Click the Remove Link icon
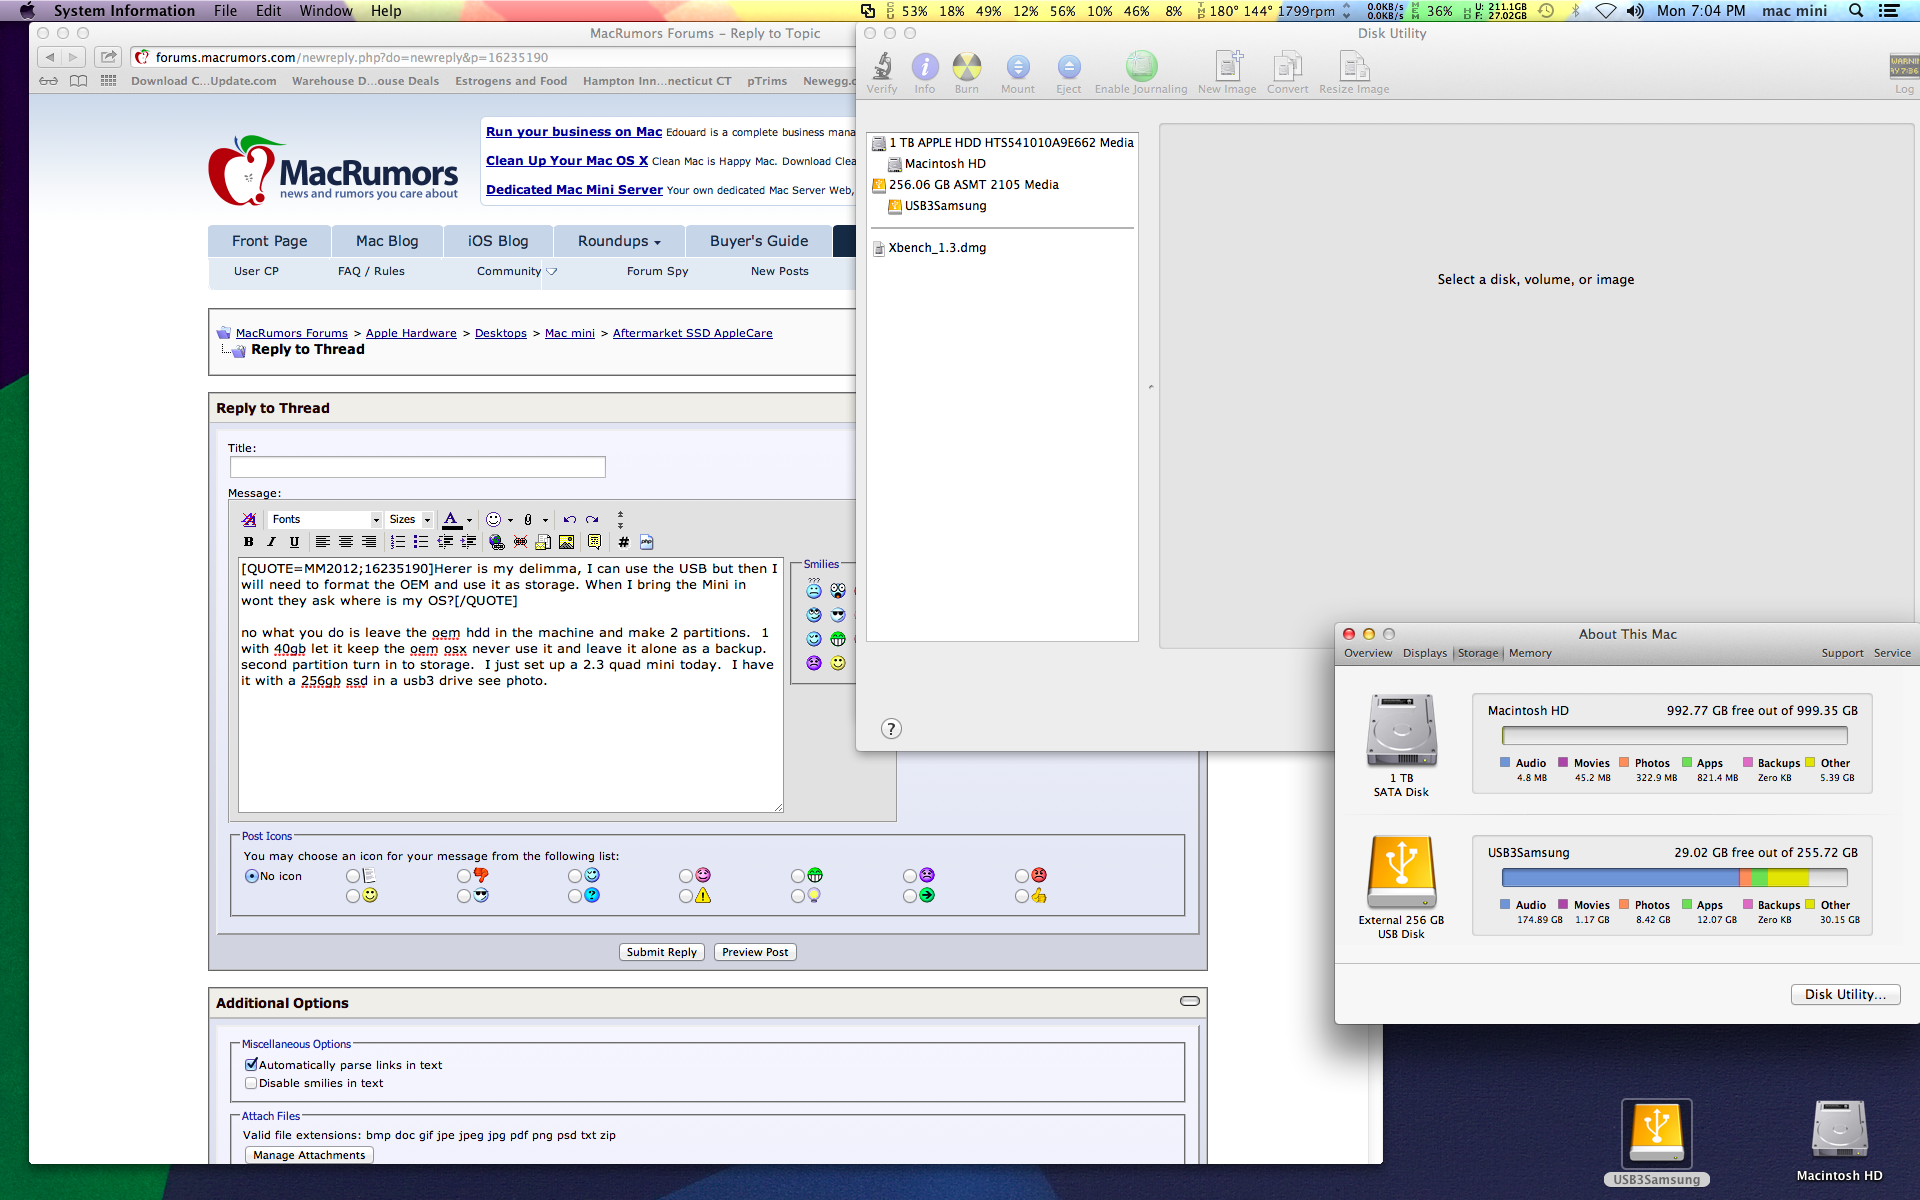 click(x=520, y=542)
